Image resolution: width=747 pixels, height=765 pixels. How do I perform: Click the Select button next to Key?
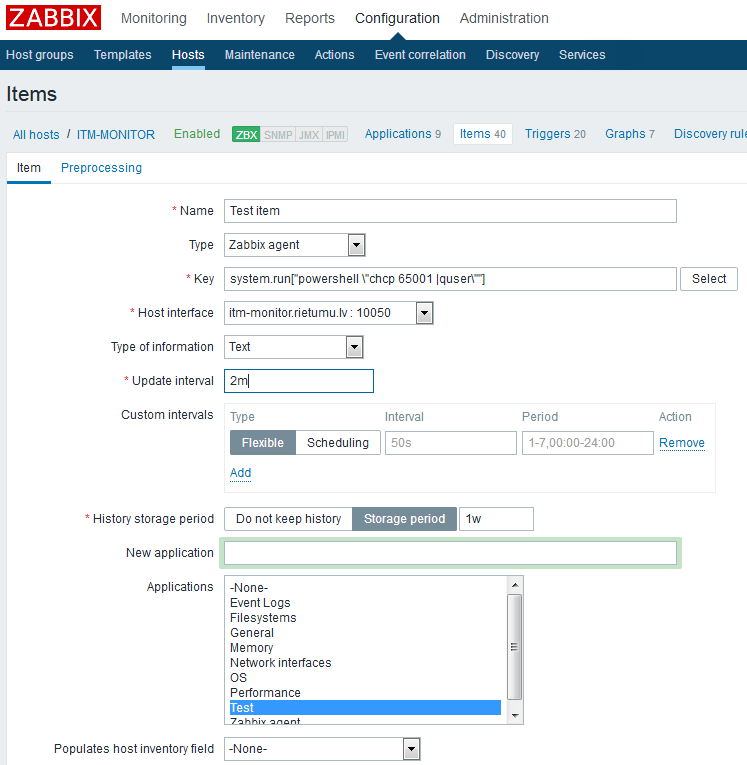click(x=708, y=279)
